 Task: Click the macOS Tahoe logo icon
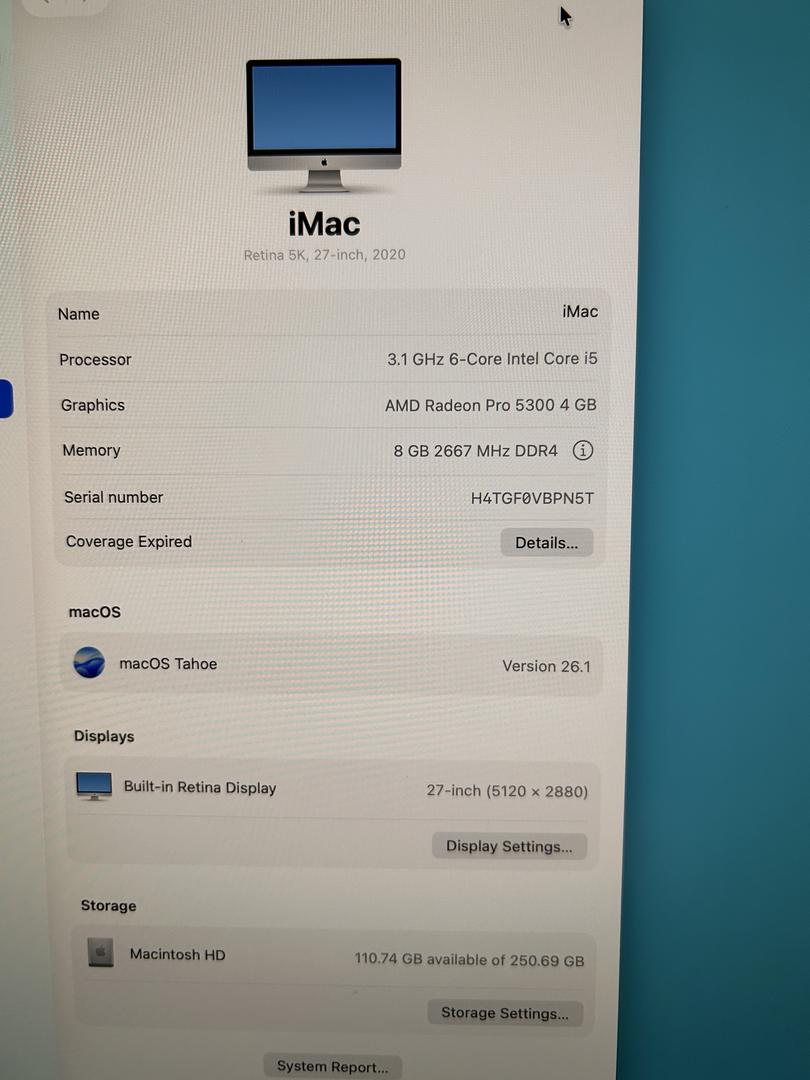click(90, 663)
